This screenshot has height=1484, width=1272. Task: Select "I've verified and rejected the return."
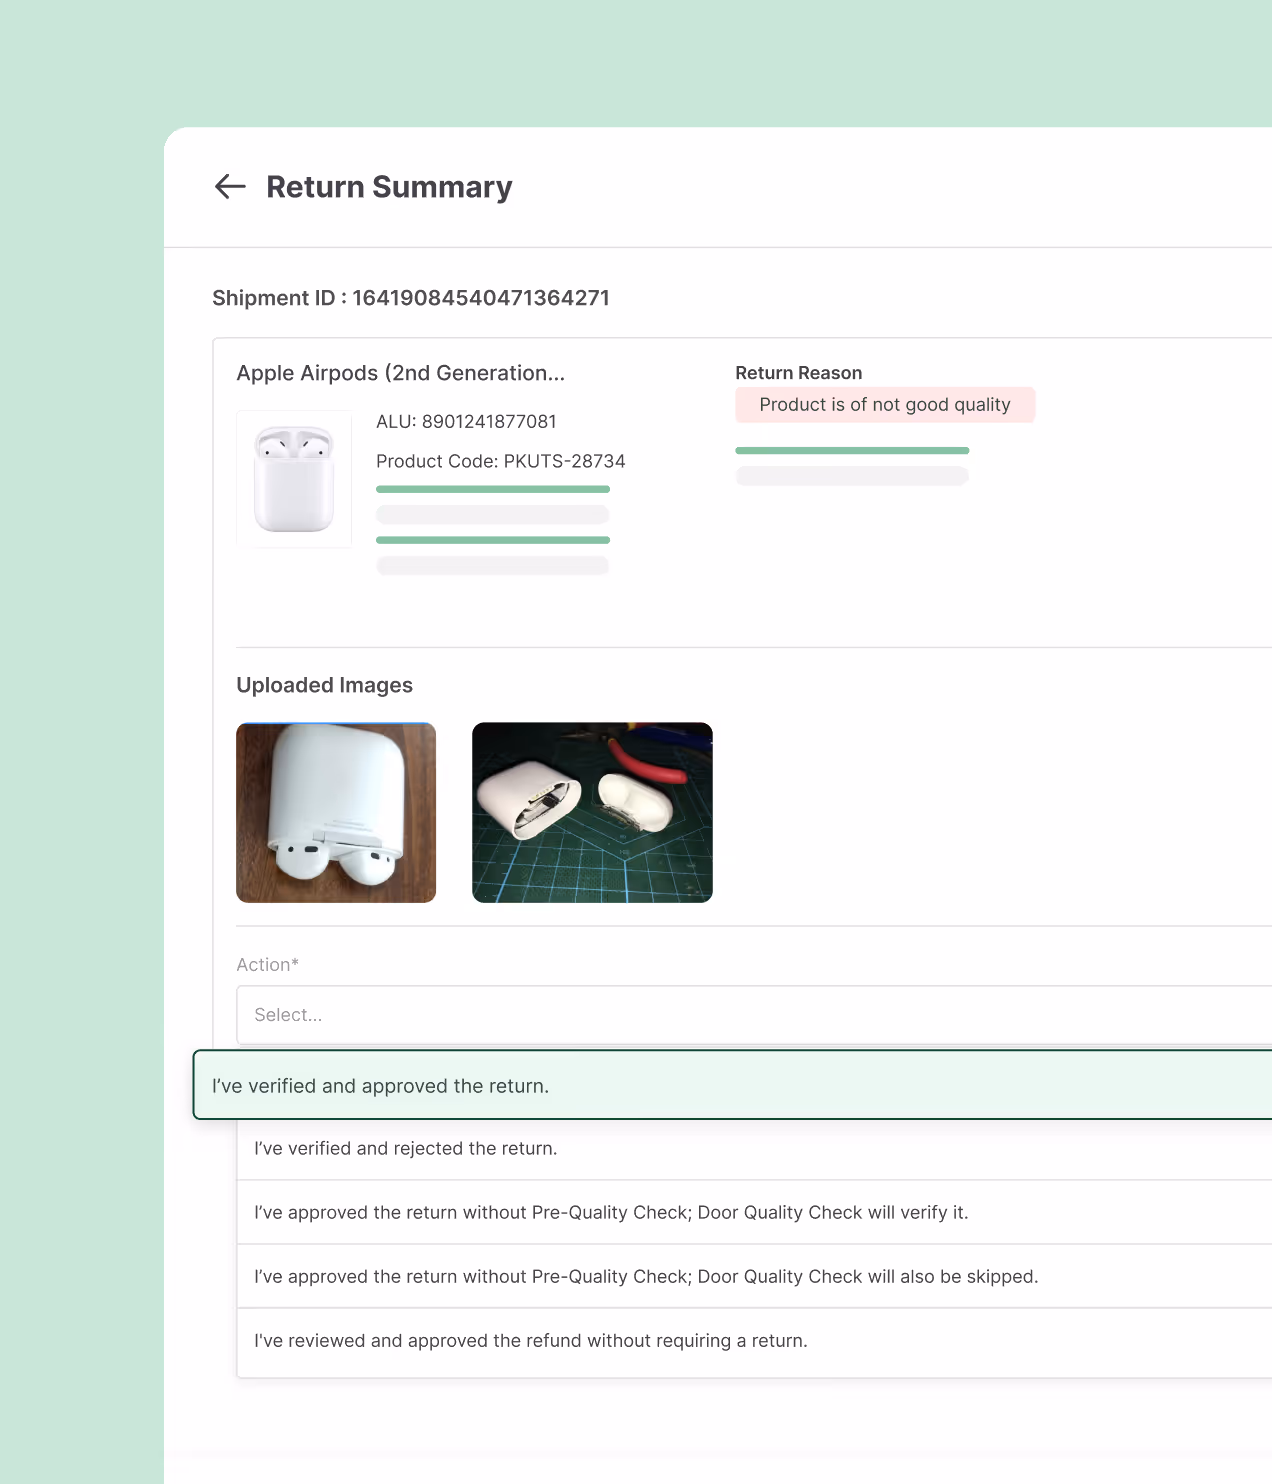click(x=405, y=1148)
